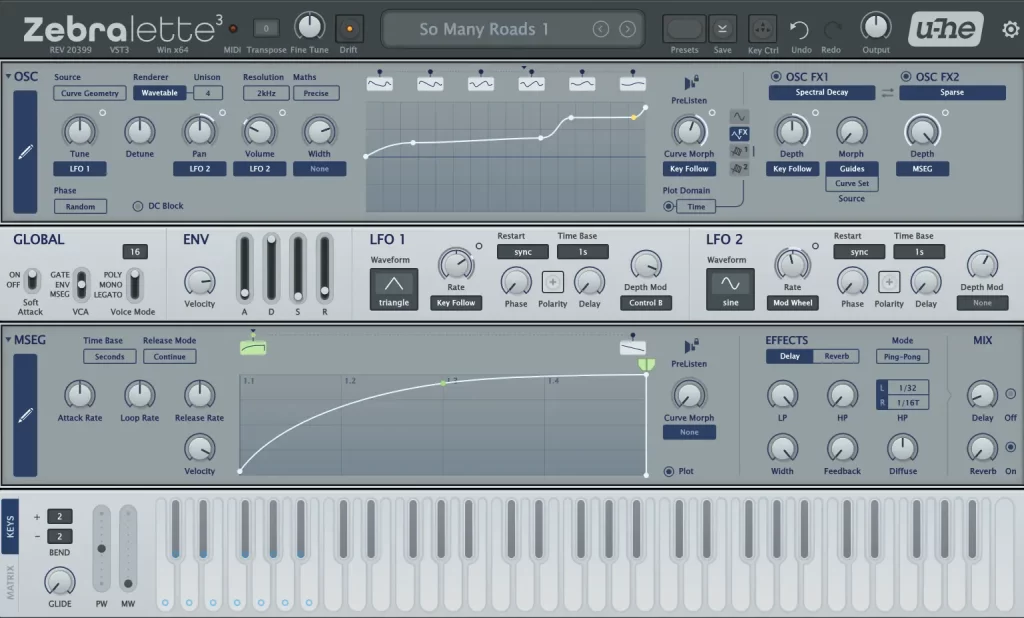Switch to the Reverb effects tab

click(836, 357)
